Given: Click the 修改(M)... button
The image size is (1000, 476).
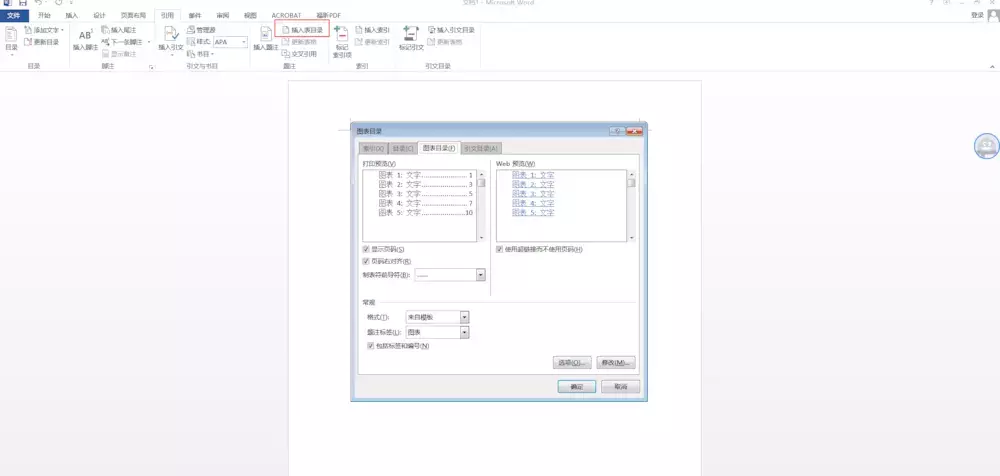Looking at the screenshot, I should pyautogui.click(x=616, y=362).
